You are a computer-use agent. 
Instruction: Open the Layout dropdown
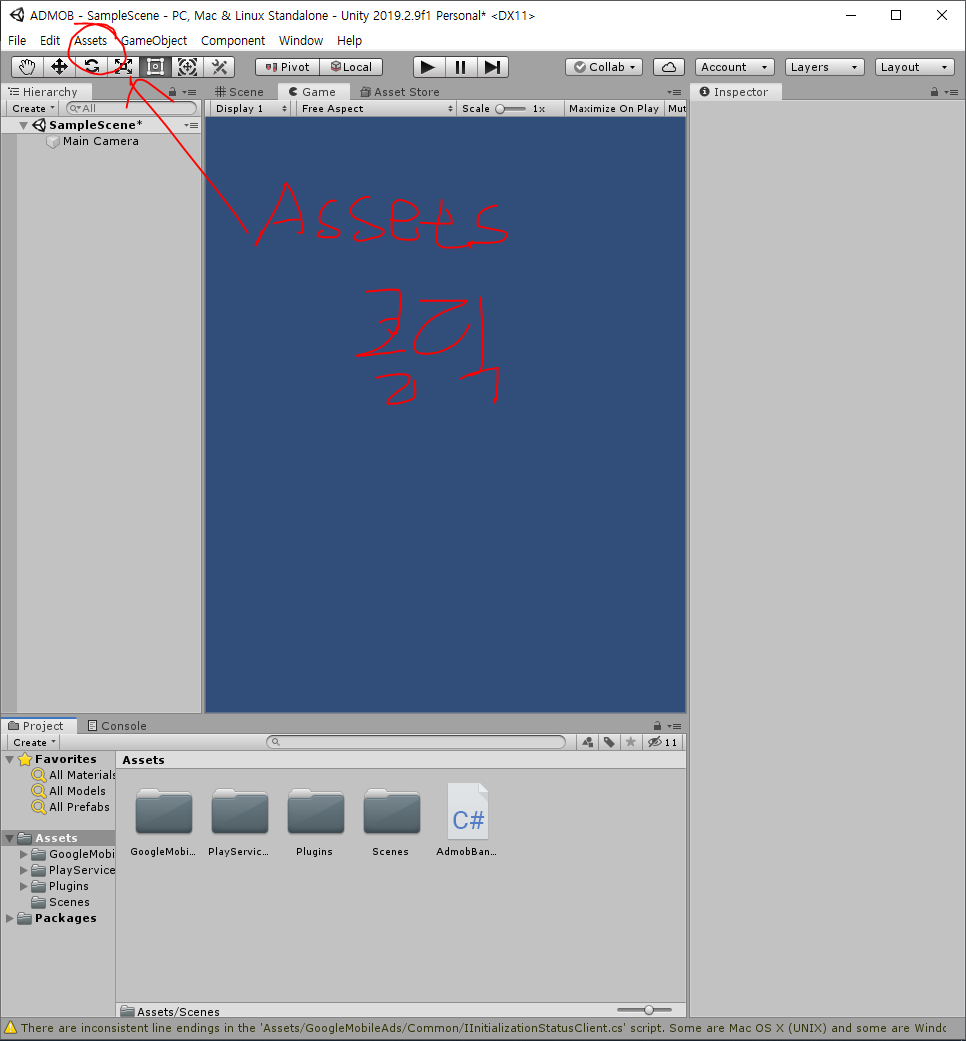pos(914,67)
